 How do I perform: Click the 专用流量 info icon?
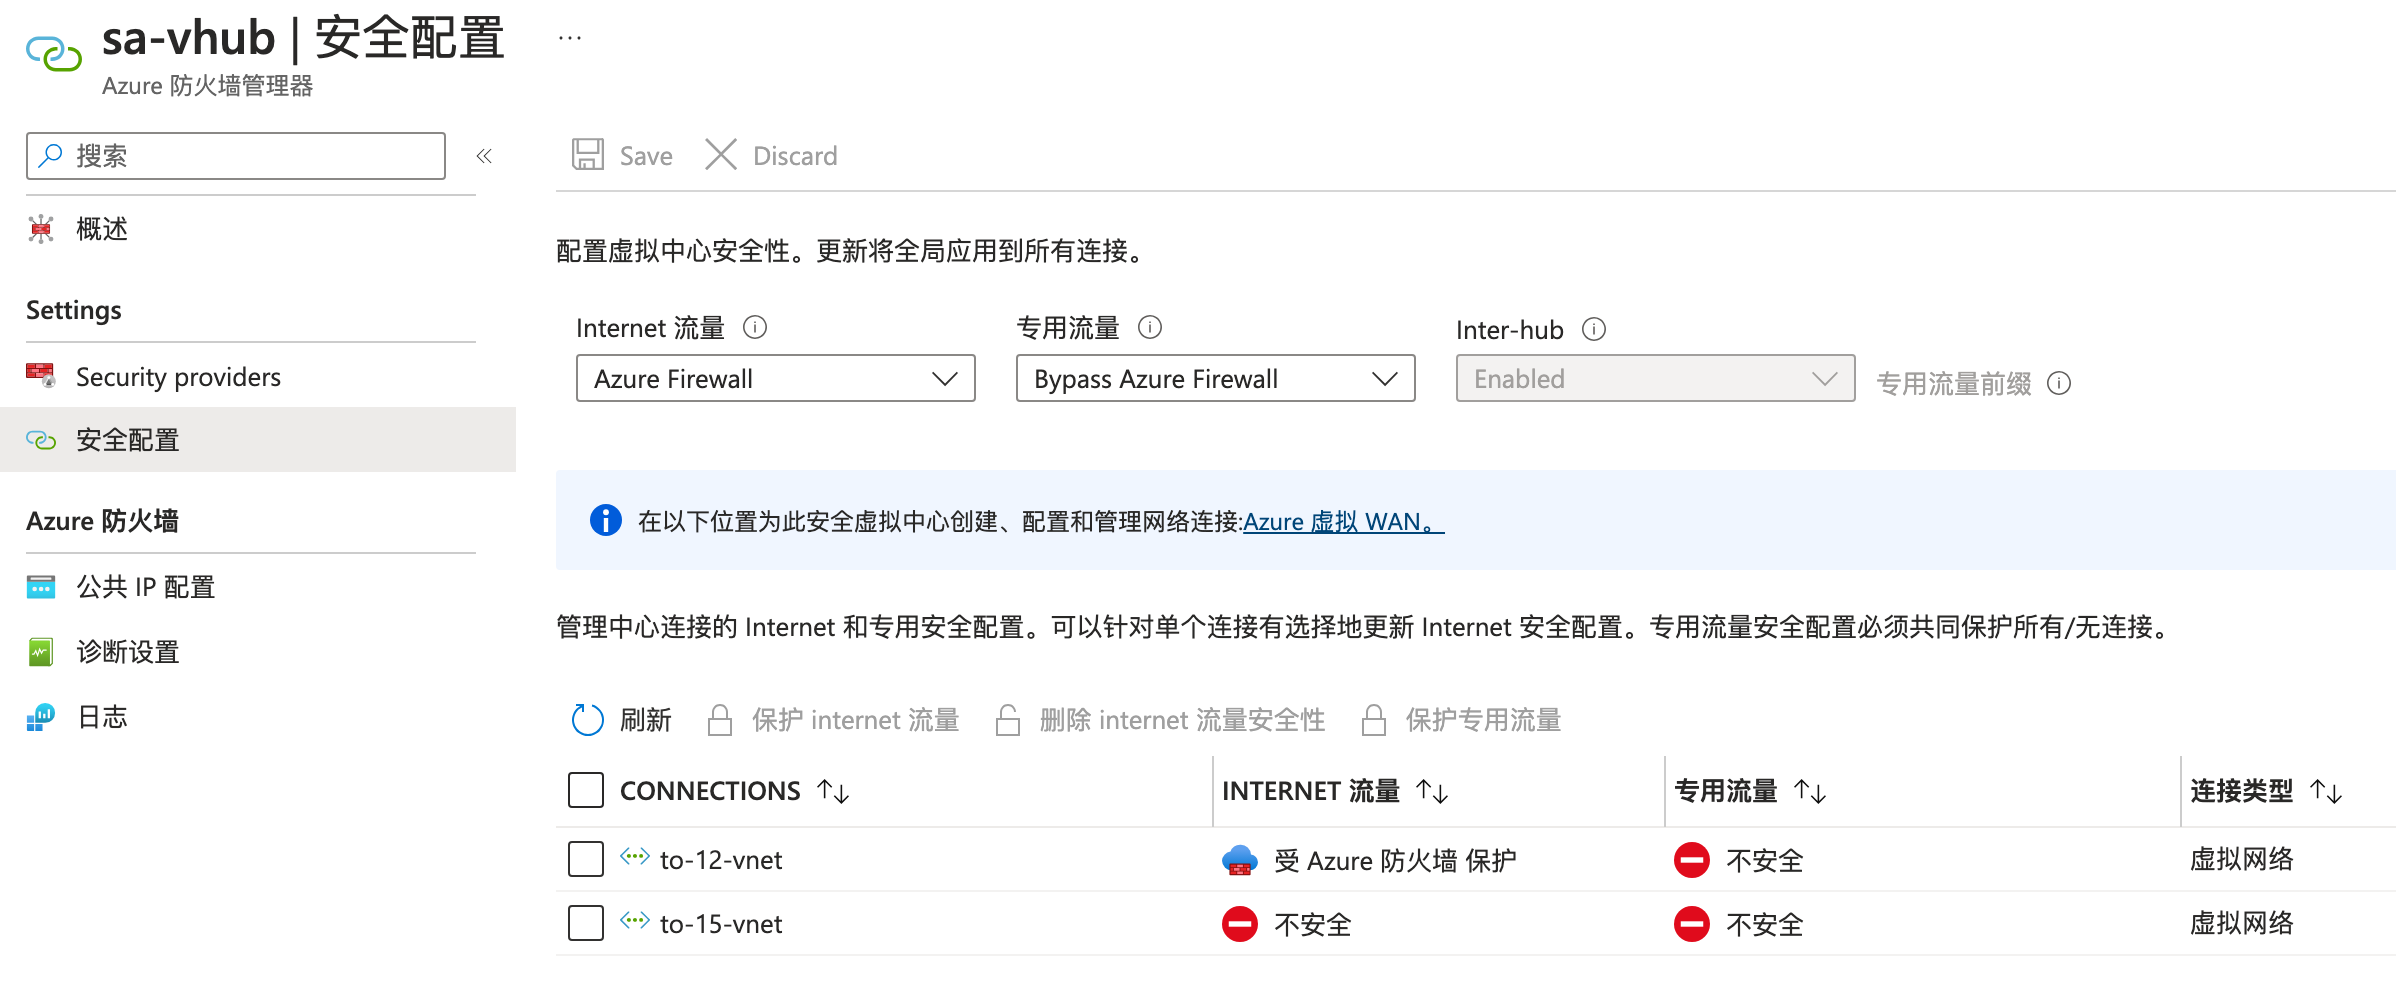(1150, 327)
